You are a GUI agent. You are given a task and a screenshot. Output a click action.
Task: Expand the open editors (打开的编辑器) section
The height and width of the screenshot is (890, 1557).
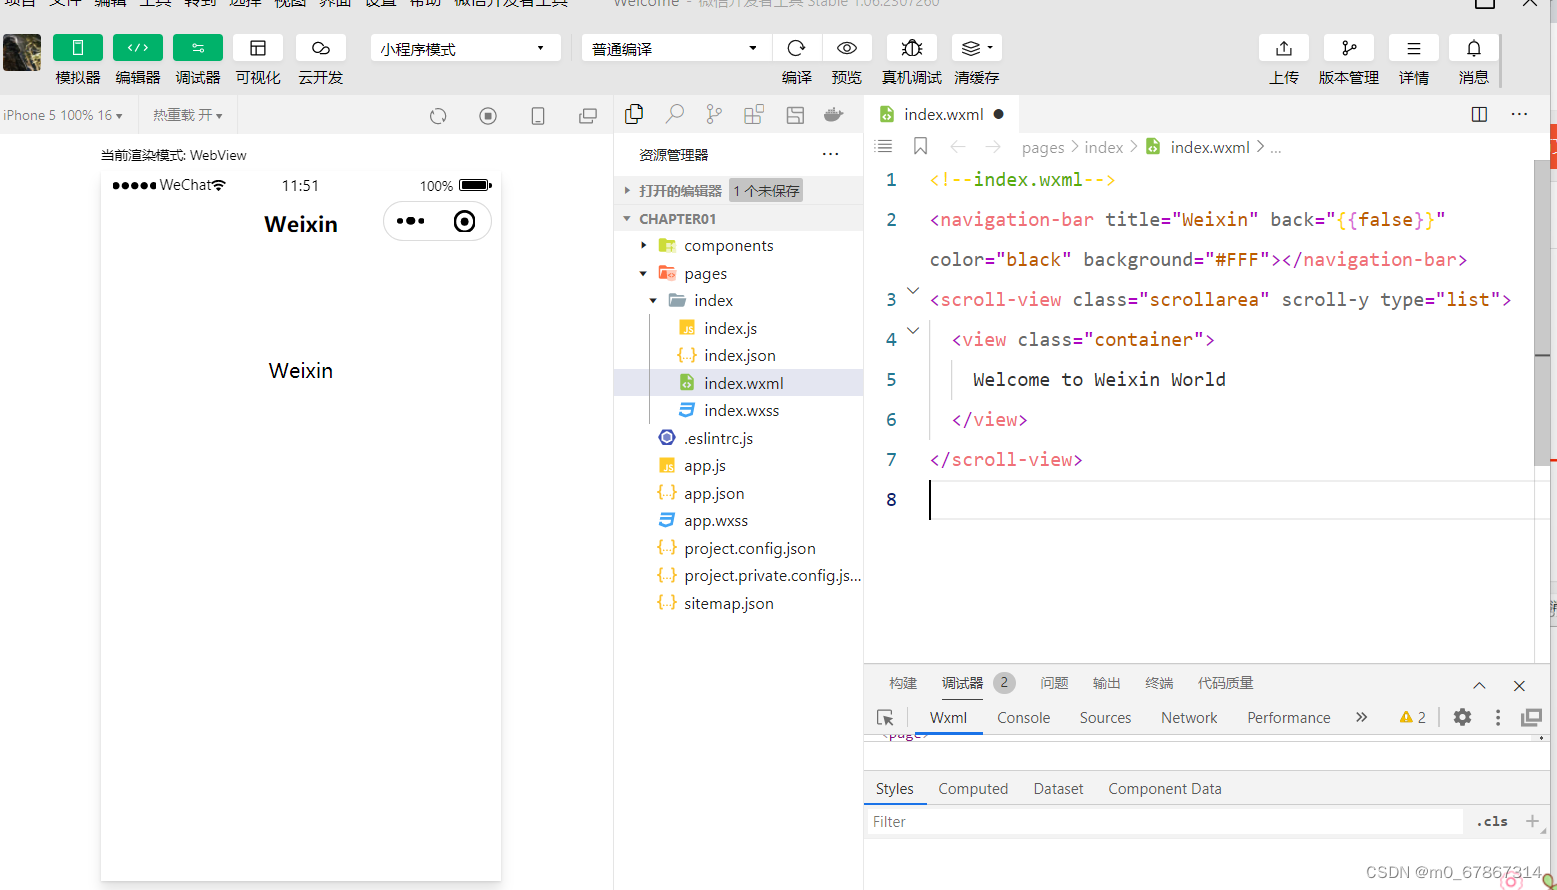(x=738, y=190)
